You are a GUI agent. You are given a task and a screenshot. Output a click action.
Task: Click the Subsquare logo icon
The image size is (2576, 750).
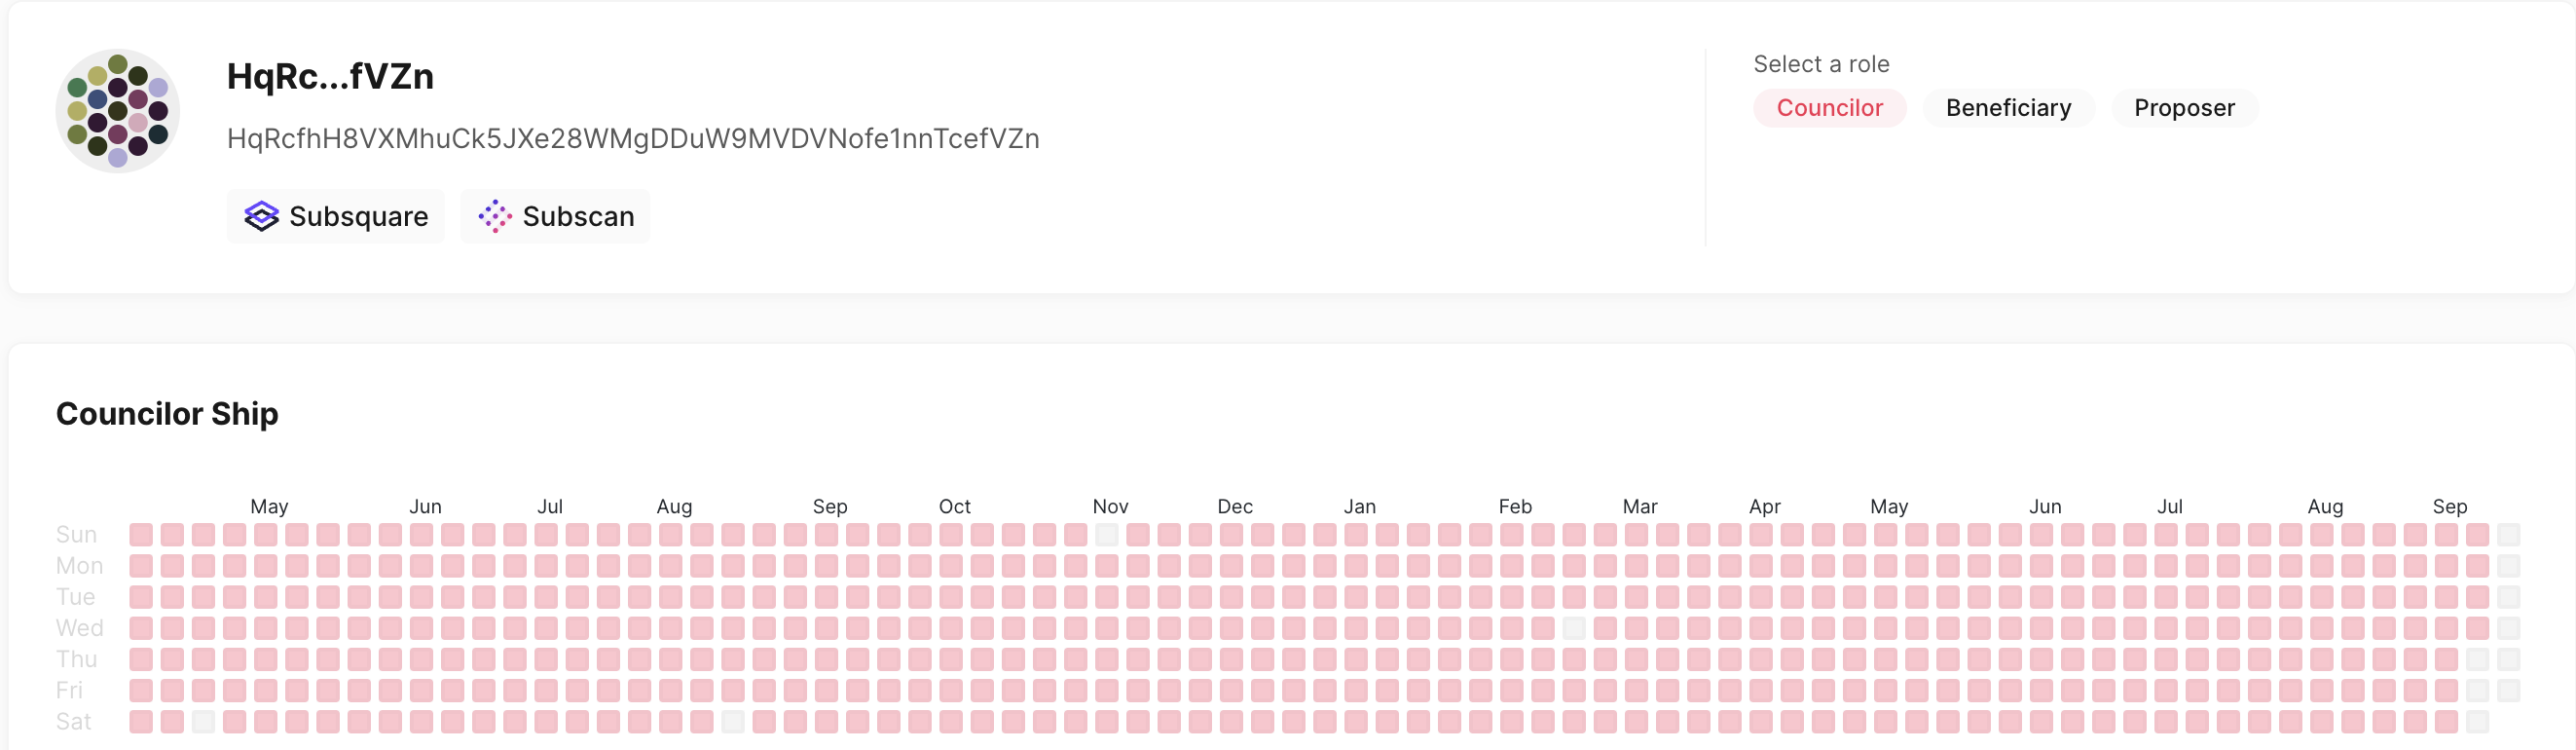point(263,216)
